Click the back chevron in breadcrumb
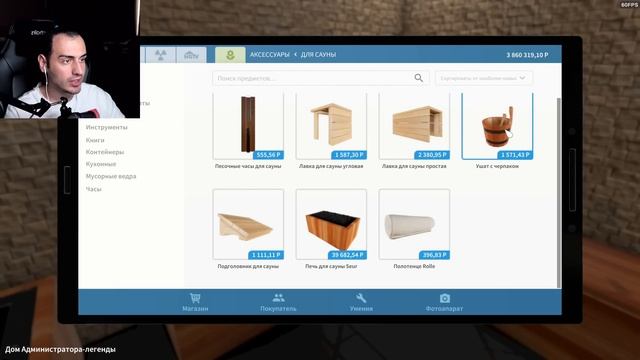Viewport: 640px width, 360px height. (x=295, y=54)
